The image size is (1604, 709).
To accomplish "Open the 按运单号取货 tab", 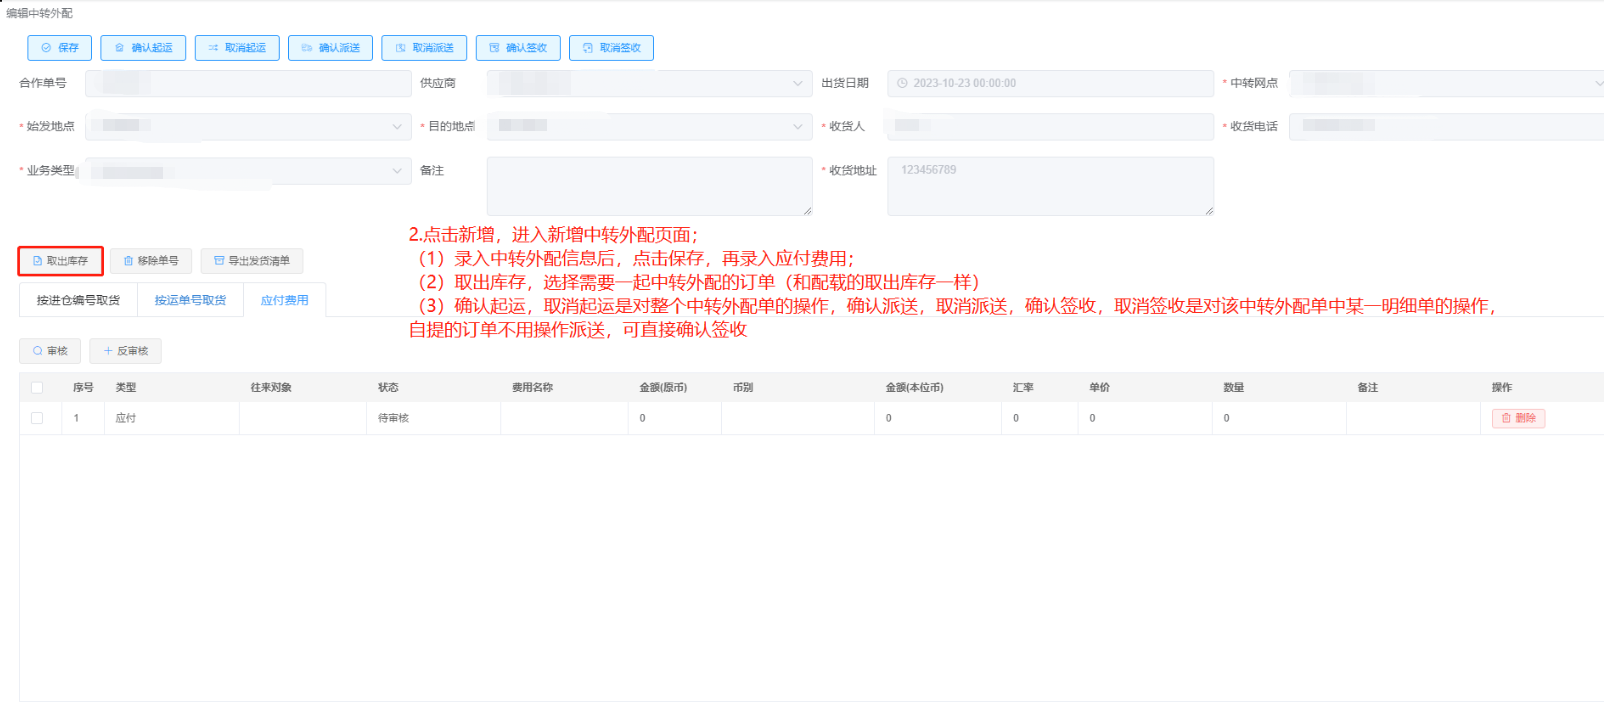I will pos(190,300).
